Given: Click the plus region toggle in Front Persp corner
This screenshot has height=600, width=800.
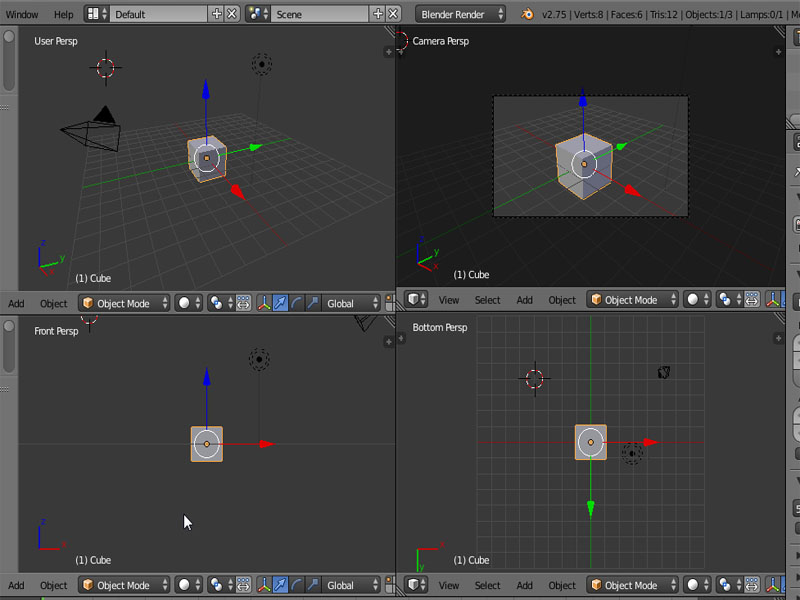Looking at the screenshot, I should (389, 341).
